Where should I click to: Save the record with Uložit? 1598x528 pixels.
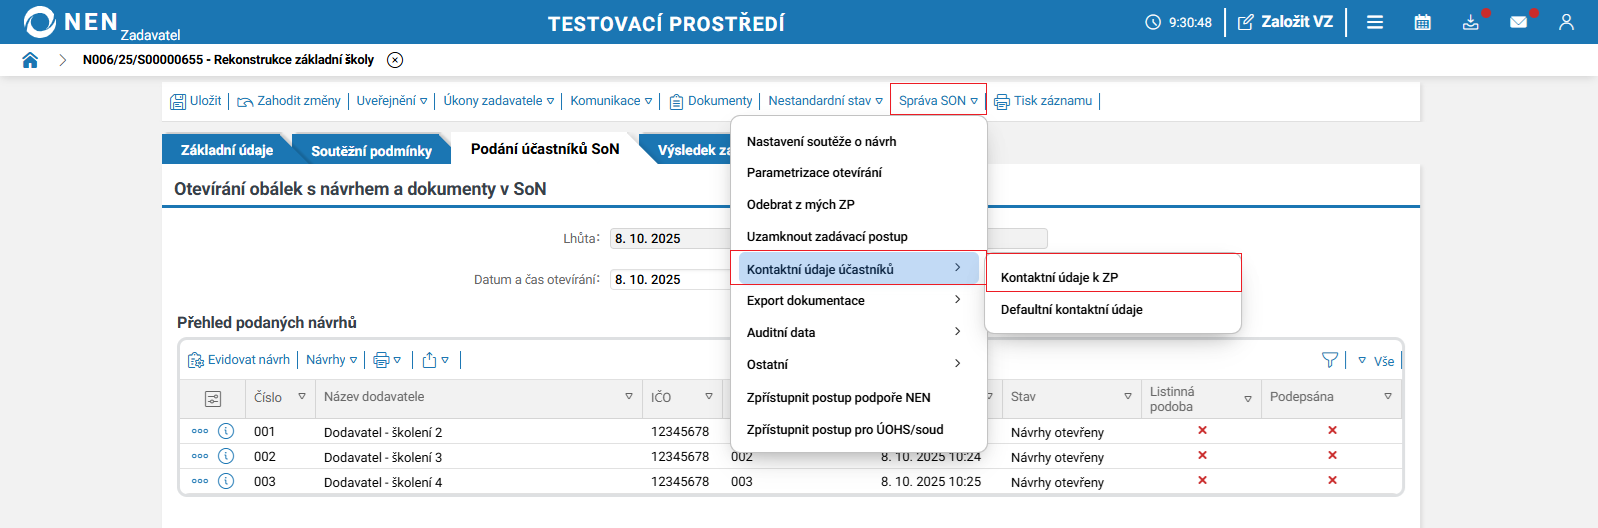coord(196,101)
